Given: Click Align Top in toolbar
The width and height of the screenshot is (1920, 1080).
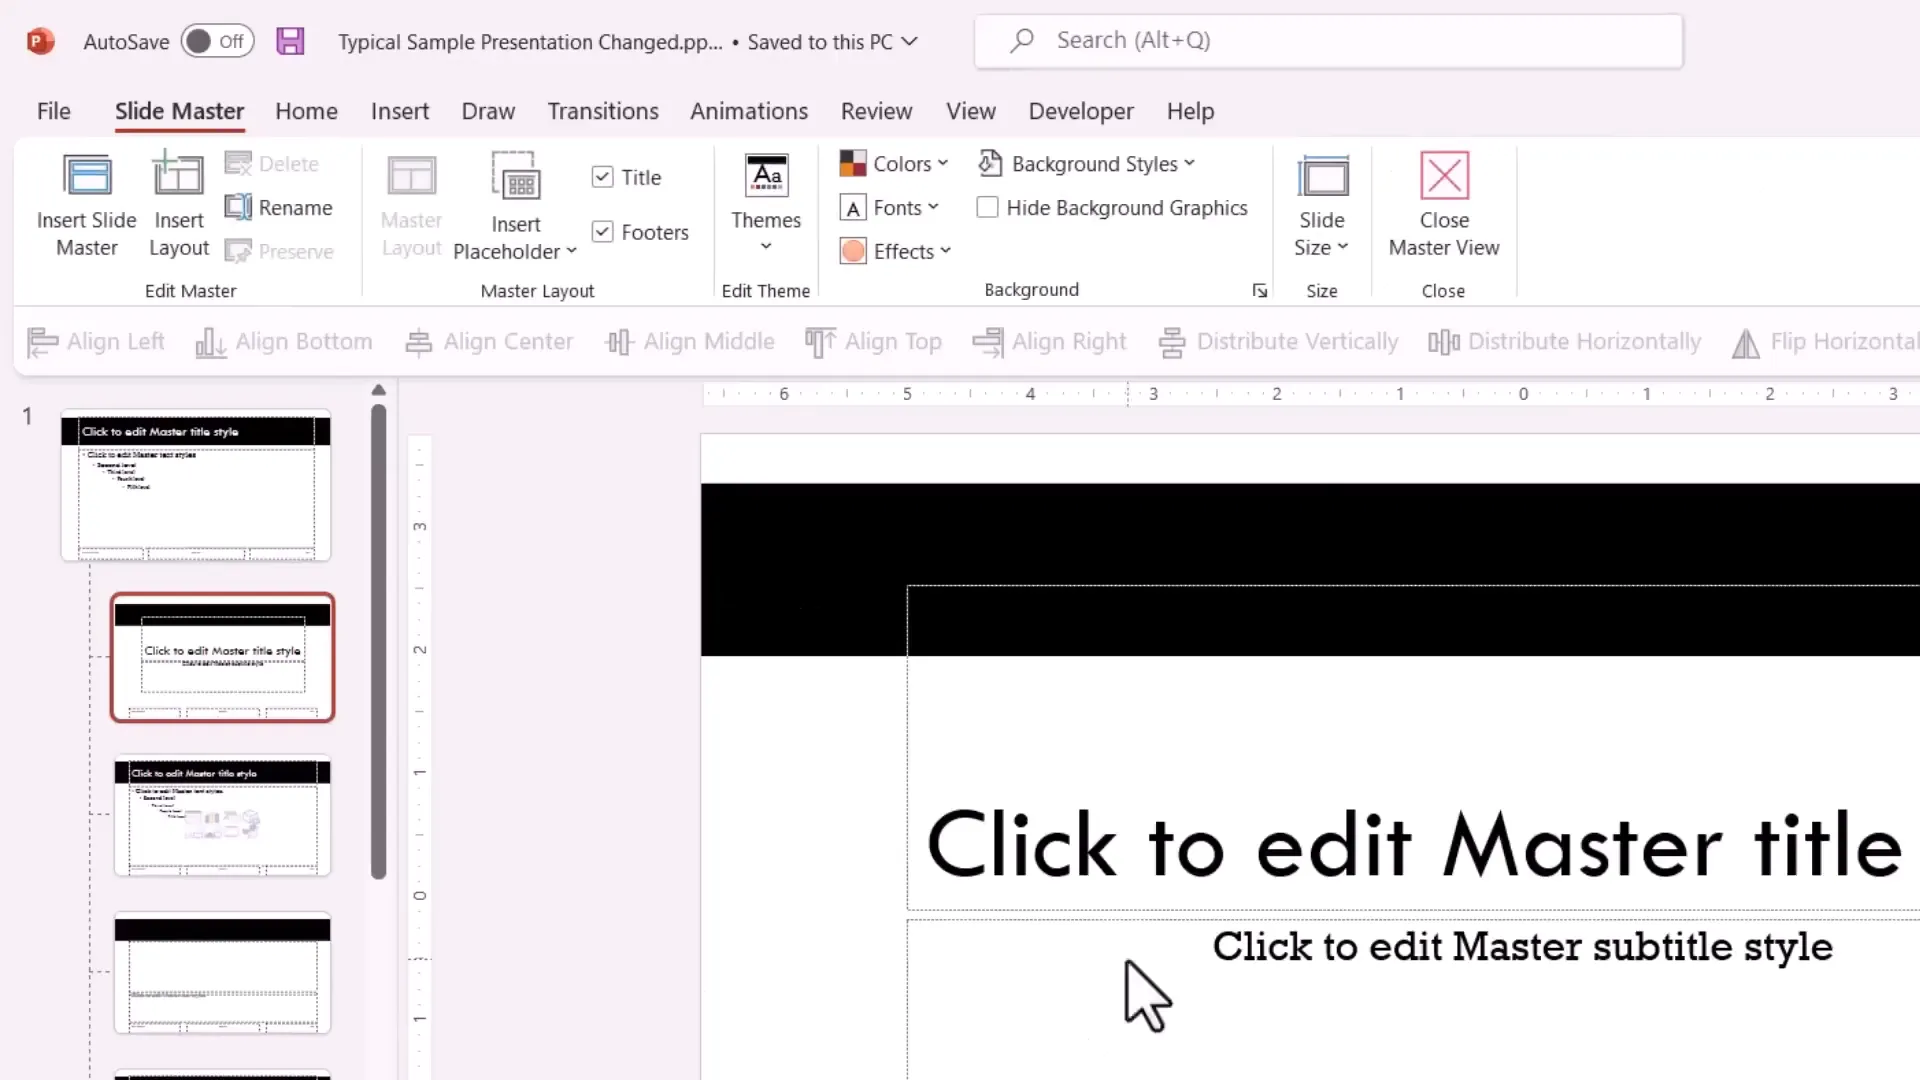Looking at the screenshot, I should tap(874, 342).
